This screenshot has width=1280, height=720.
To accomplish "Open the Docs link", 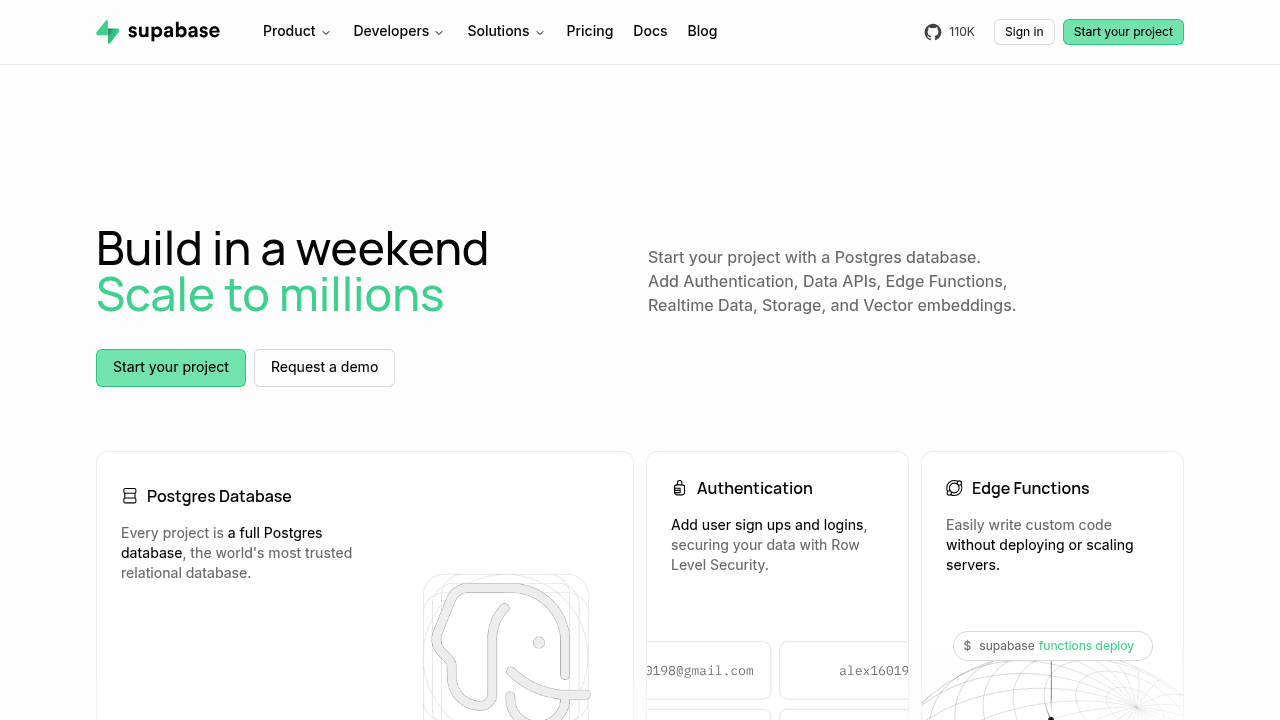I will point(650,31).
